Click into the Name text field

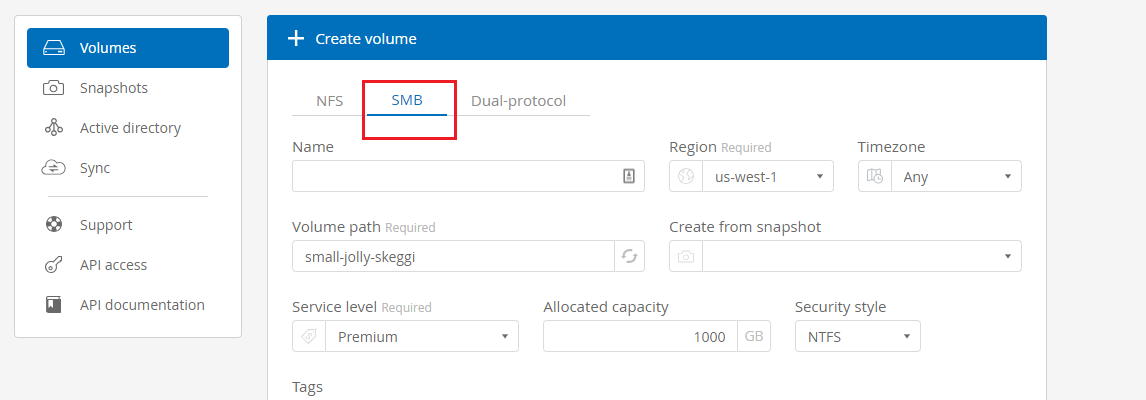click(455, 176)
